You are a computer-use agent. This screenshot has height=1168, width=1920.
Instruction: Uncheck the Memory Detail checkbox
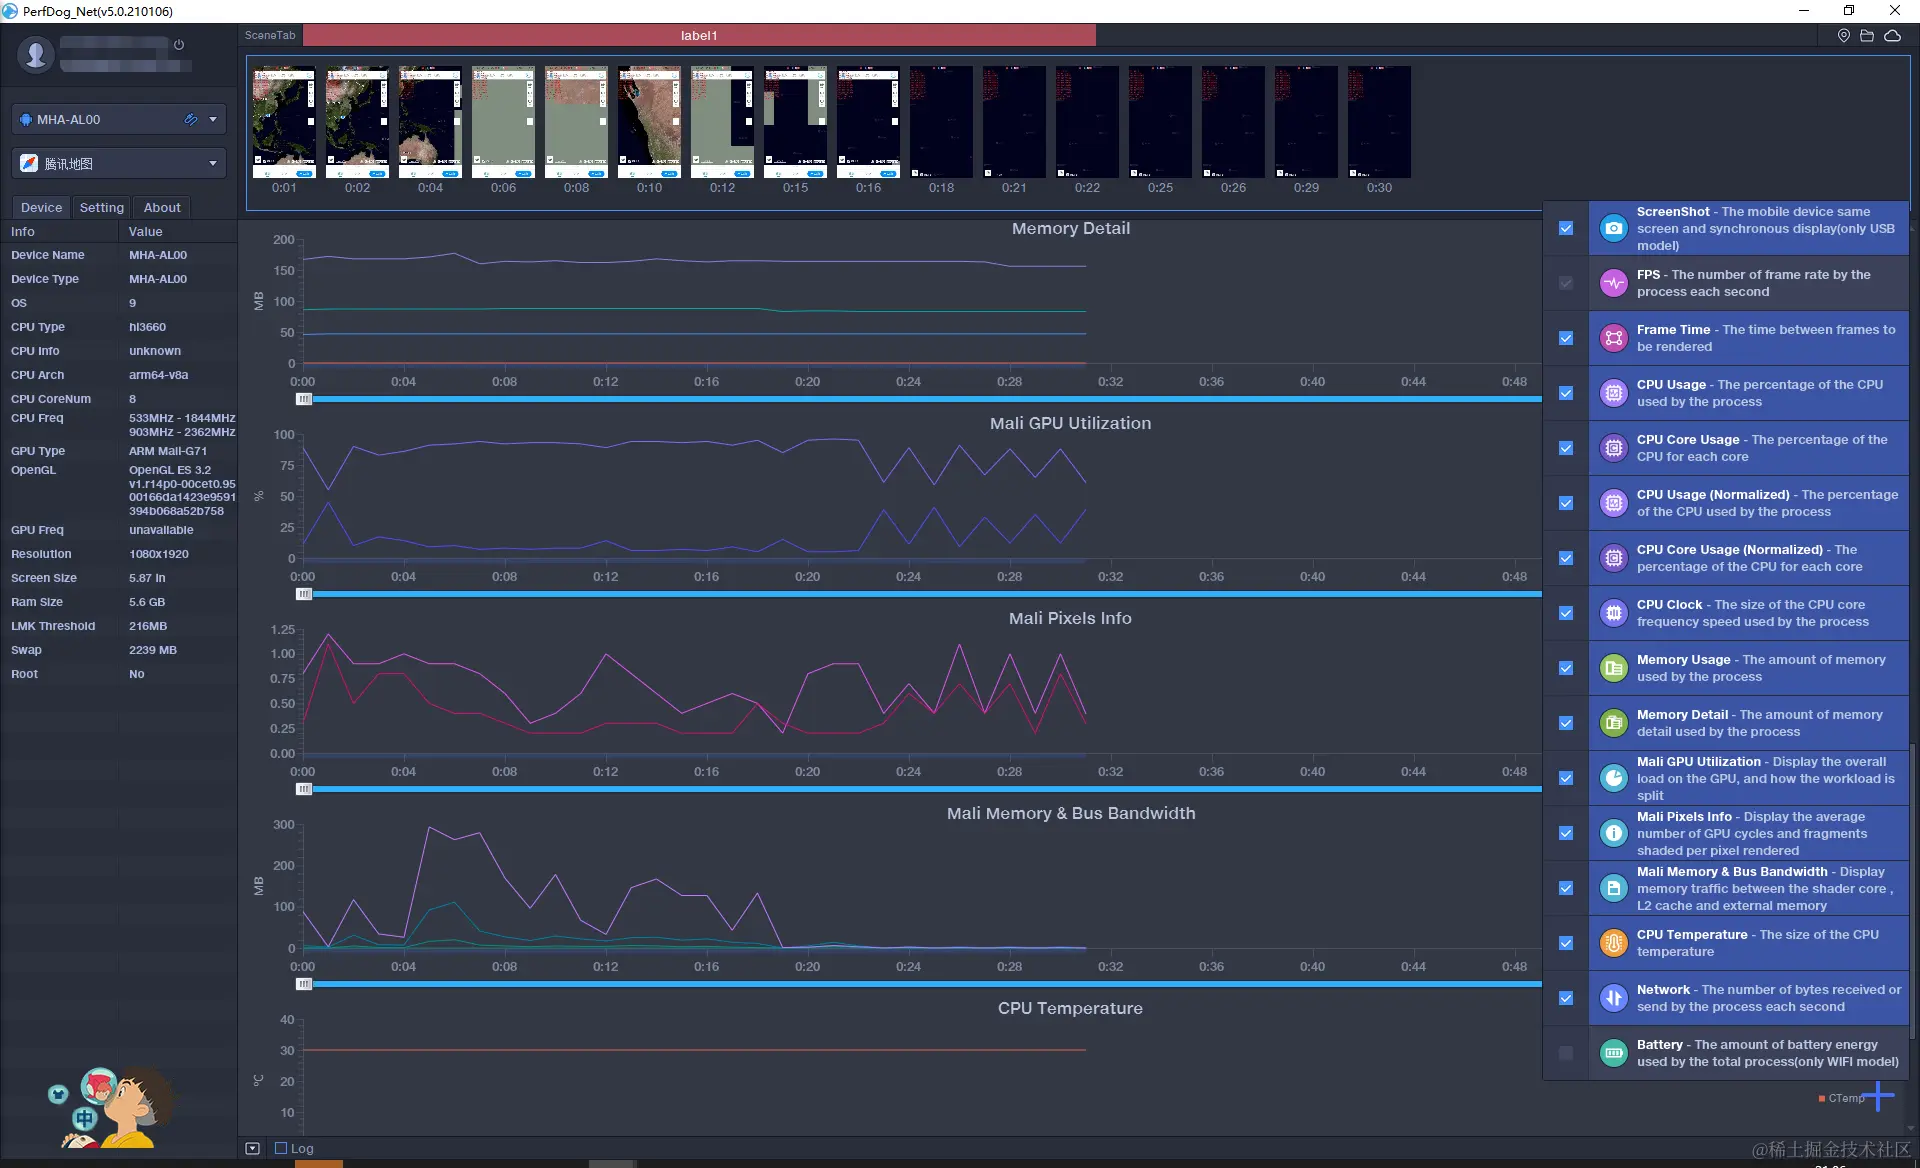[1566, 723]
